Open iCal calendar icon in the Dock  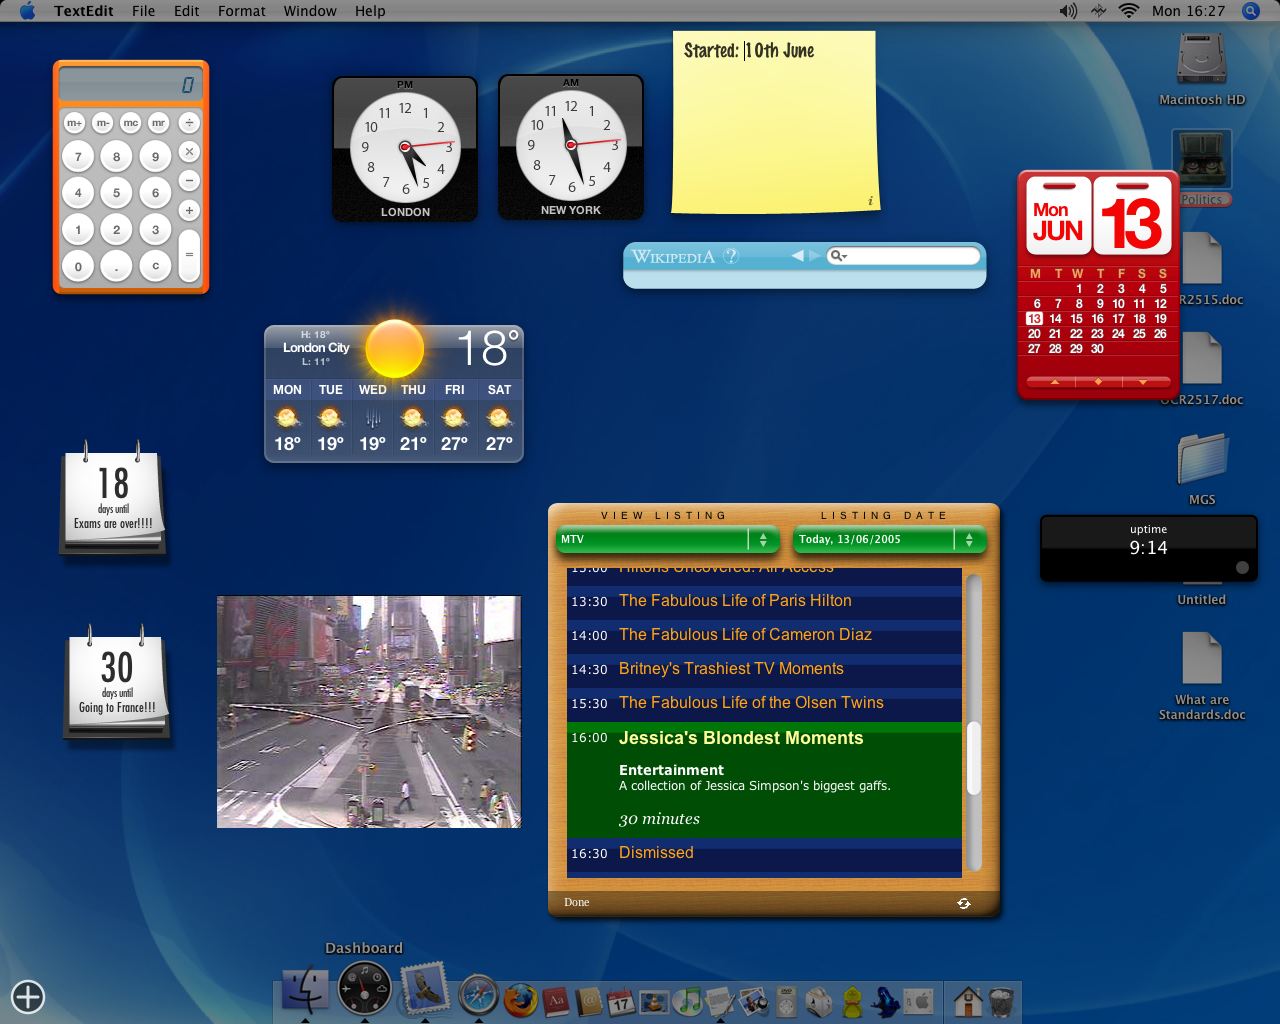pos(621,1001)
